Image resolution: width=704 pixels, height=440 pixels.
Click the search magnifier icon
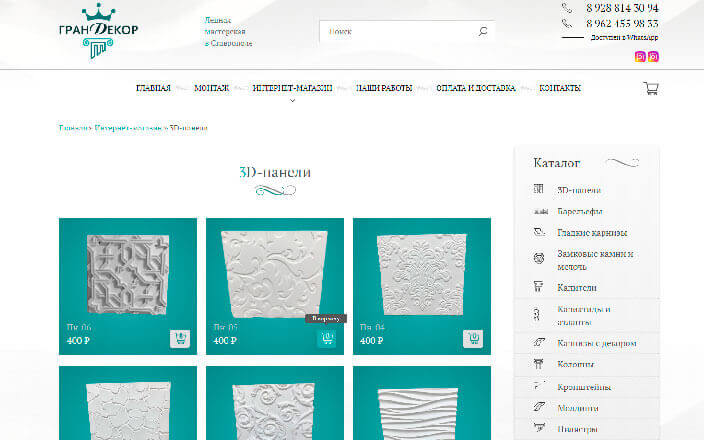[483, 31]
